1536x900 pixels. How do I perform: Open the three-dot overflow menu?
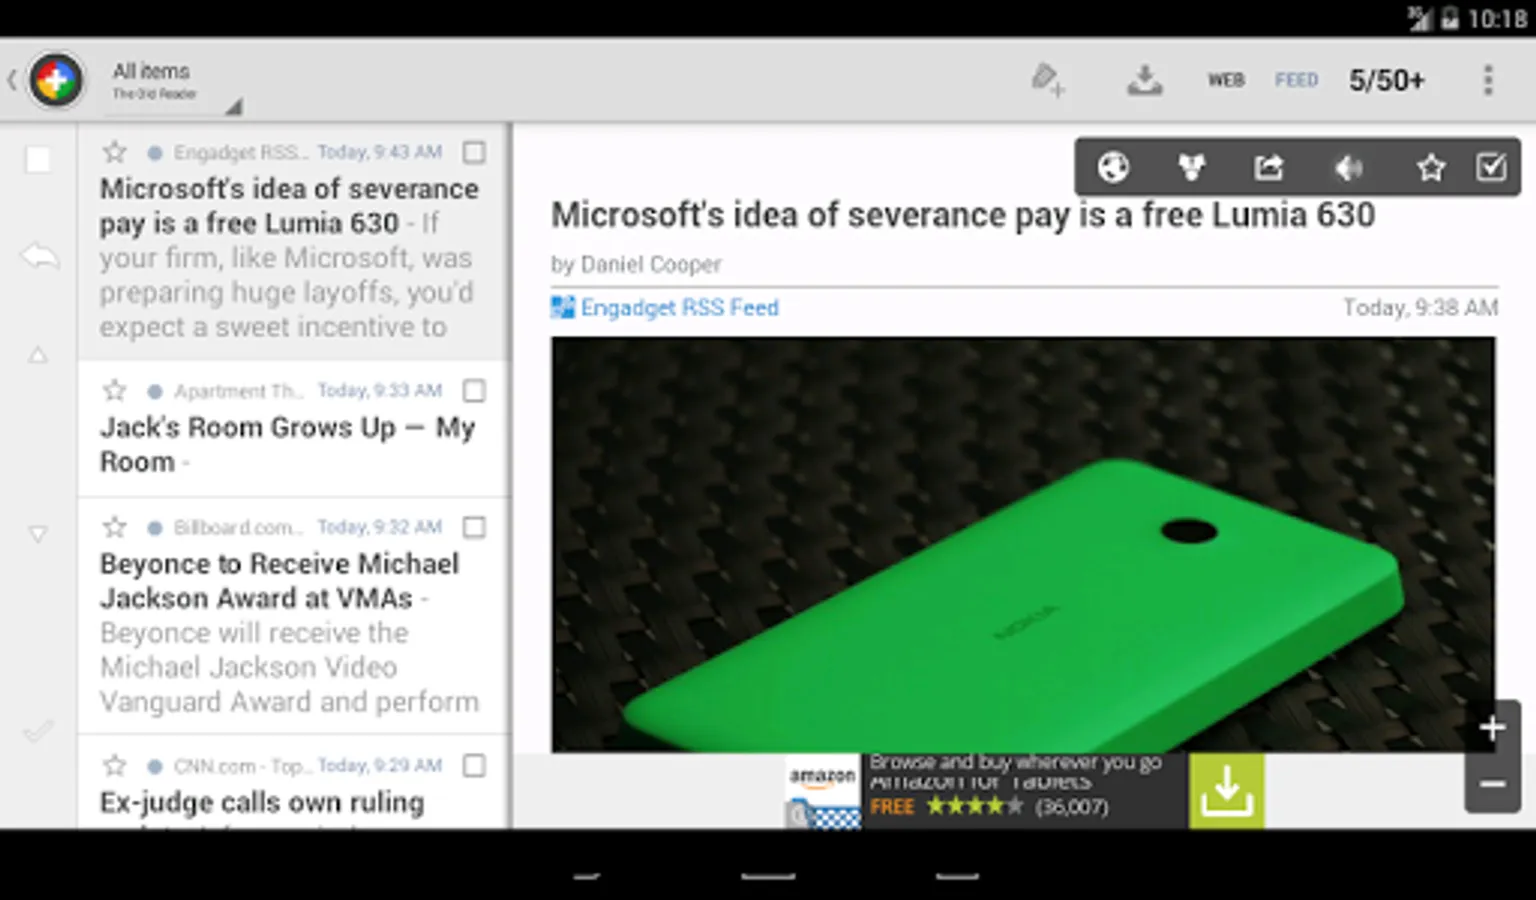pos(1488,80)
